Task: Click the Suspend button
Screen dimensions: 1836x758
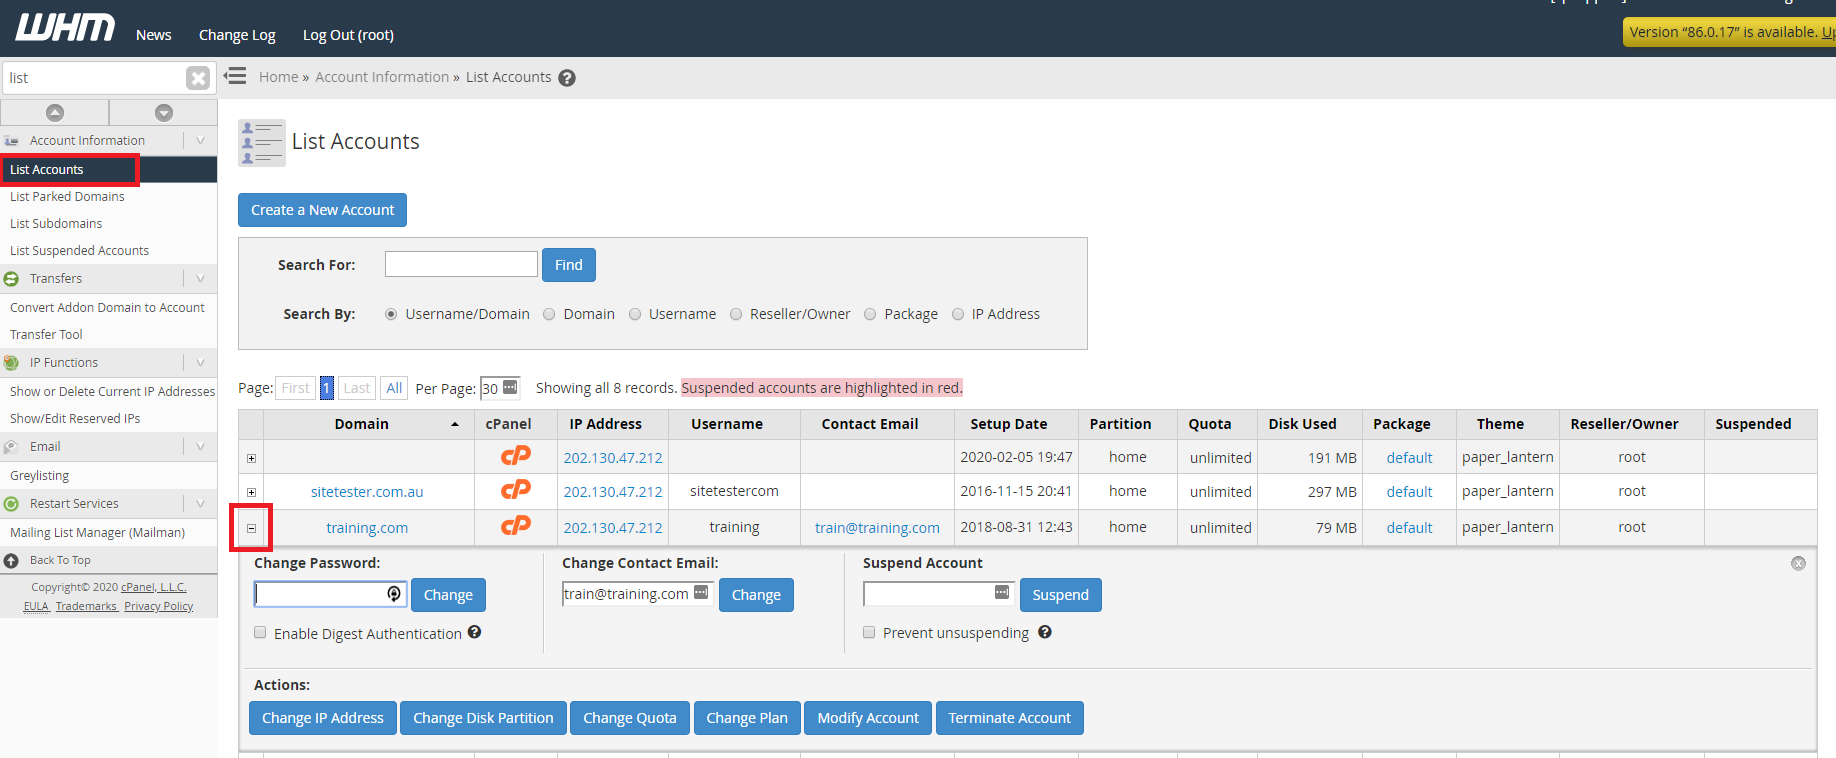Action: point(1060,595)
